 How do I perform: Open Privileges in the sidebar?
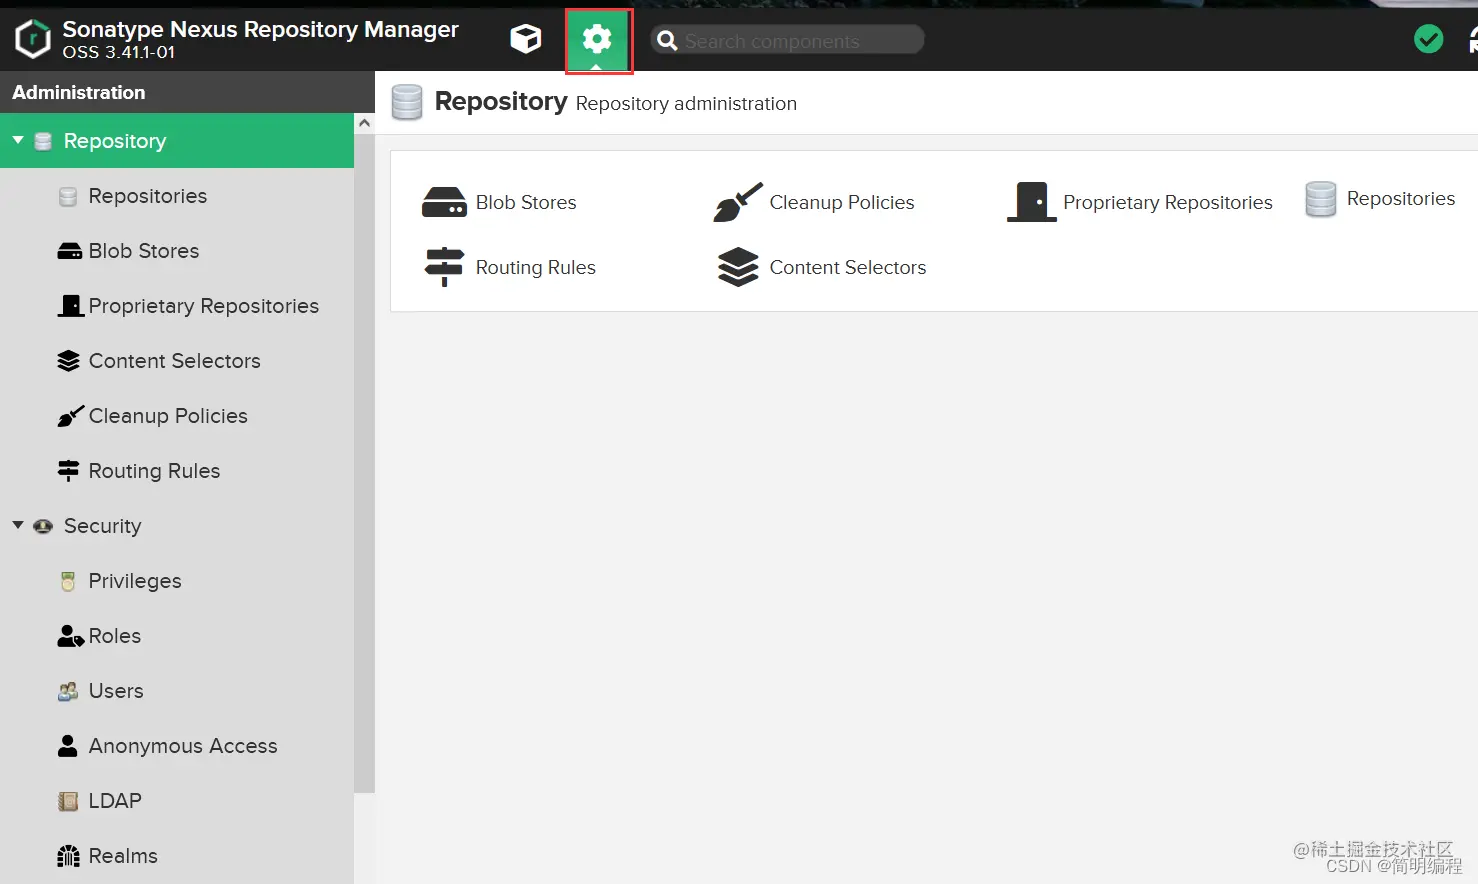point(177,581)
